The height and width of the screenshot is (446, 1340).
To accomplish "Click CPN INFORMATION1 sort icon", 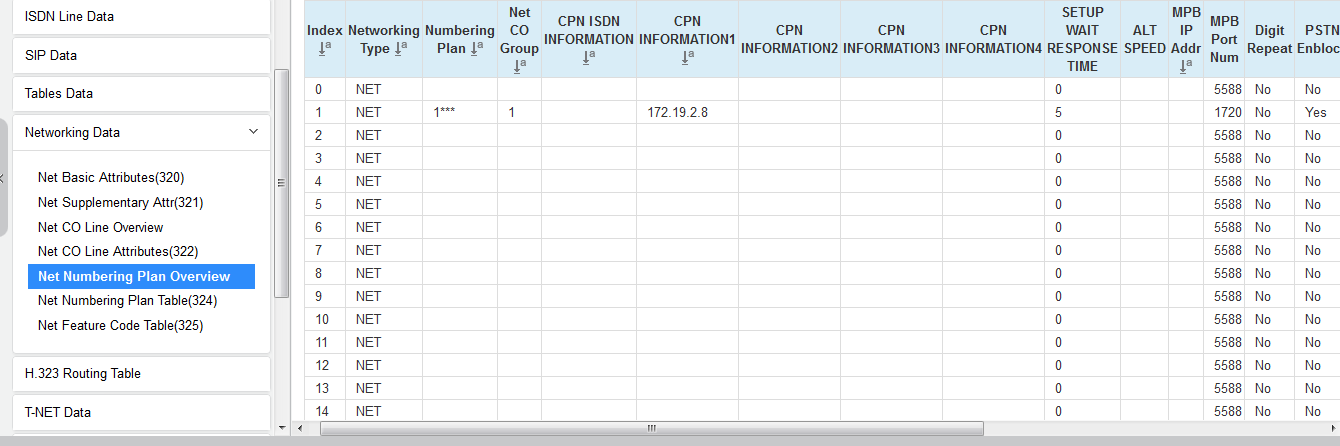I will [x=687, y=57].
